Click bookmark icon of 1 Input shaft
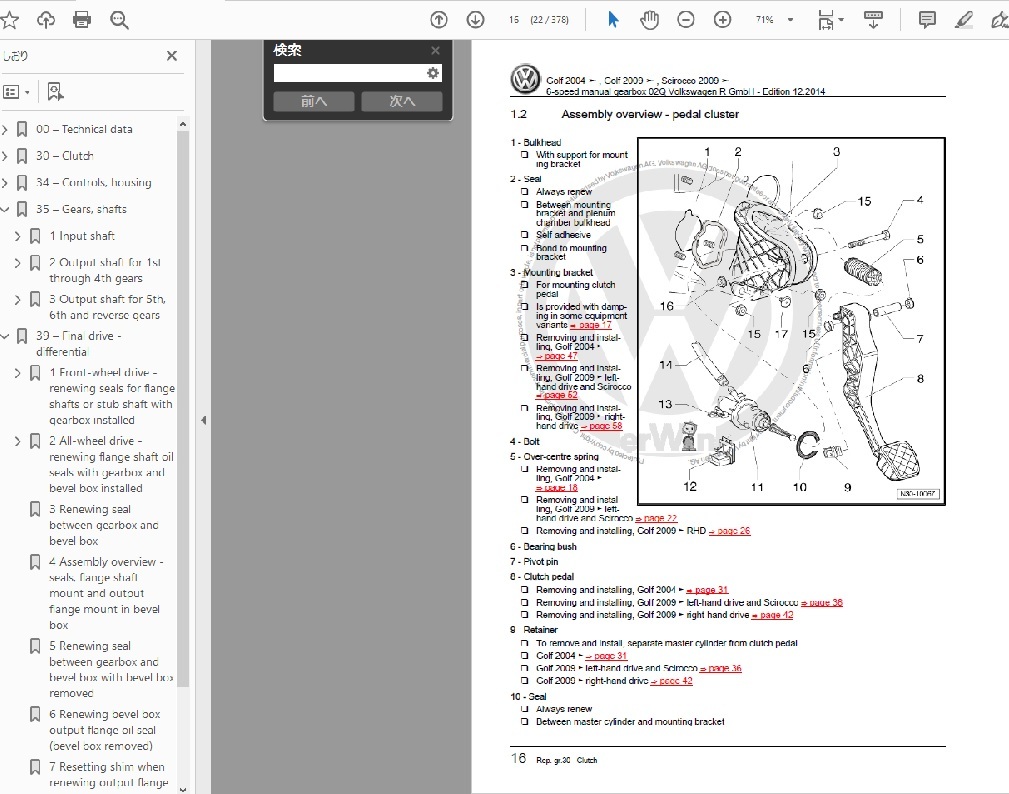 35,236
